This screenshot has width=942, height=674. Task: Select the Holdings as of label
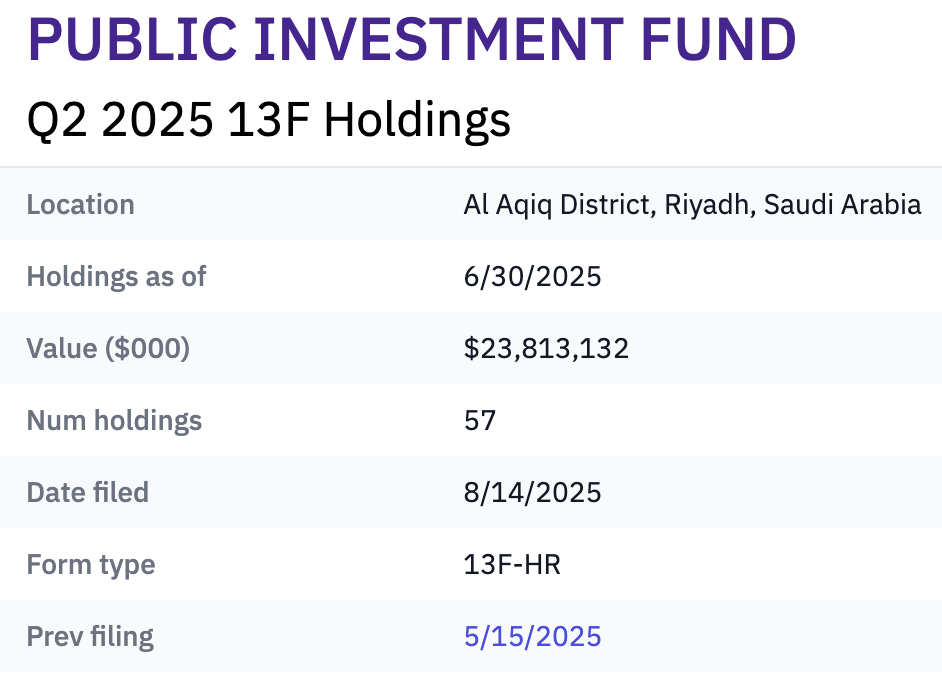click(x=117, y=277)
